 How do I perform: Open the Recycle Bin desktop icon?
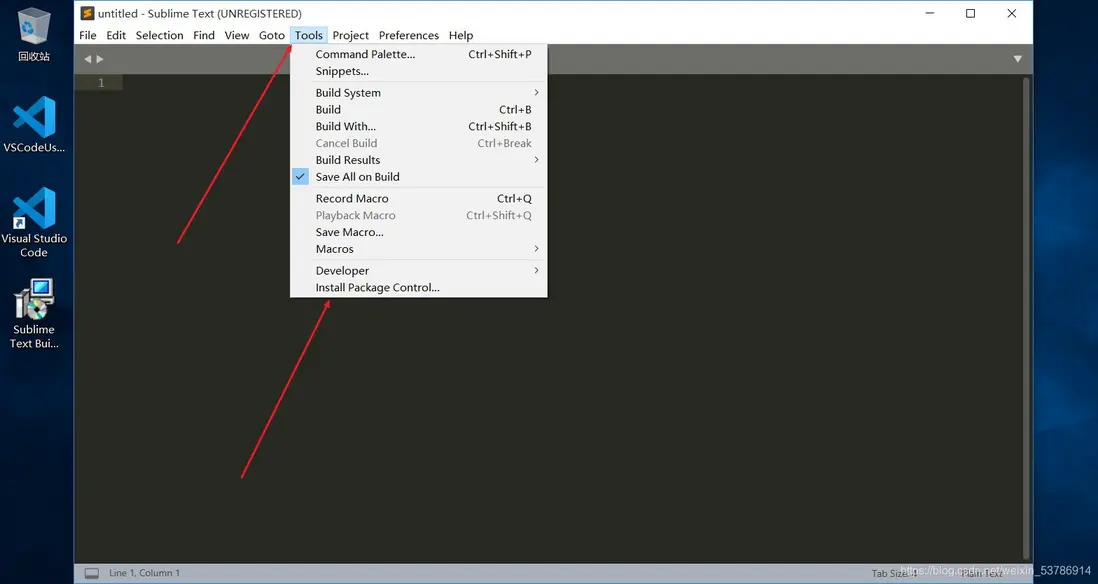coord(34,35)
